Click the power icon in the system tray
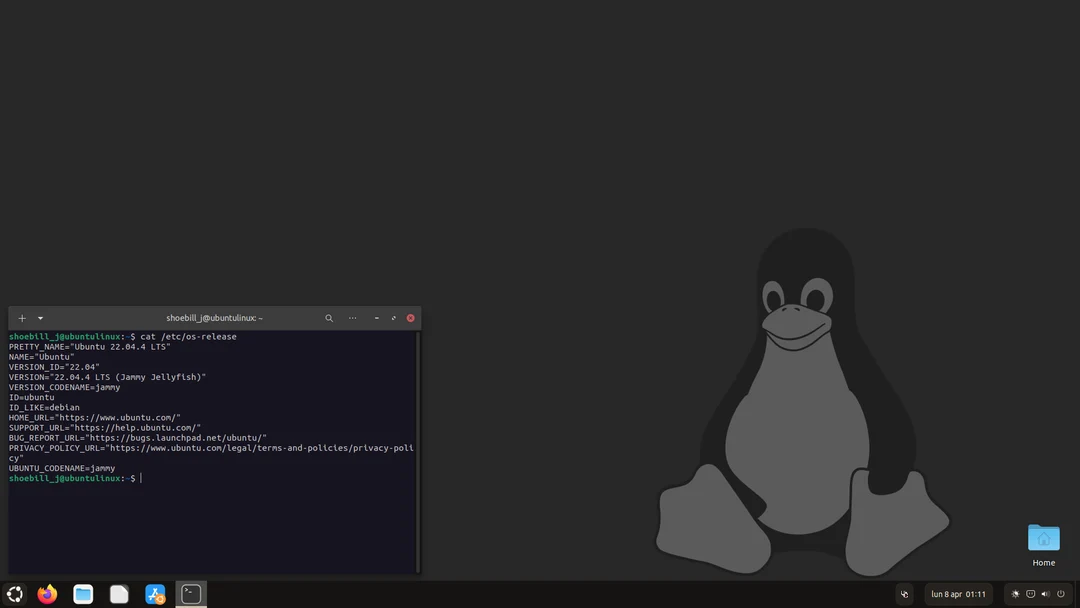The image size is (1080, 608). pos(1061,593)
